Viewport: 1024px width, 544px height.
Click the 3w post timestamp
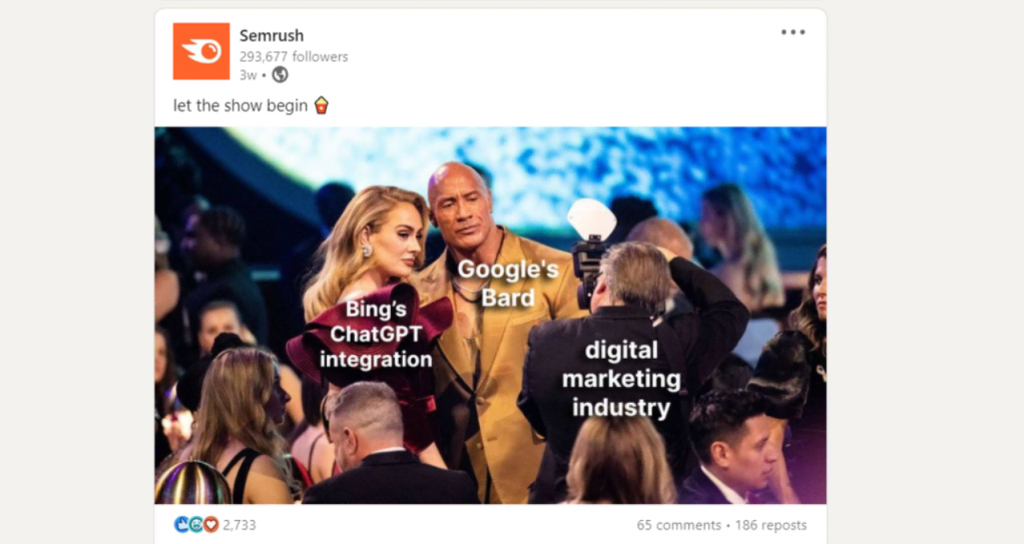pos(248,75)
